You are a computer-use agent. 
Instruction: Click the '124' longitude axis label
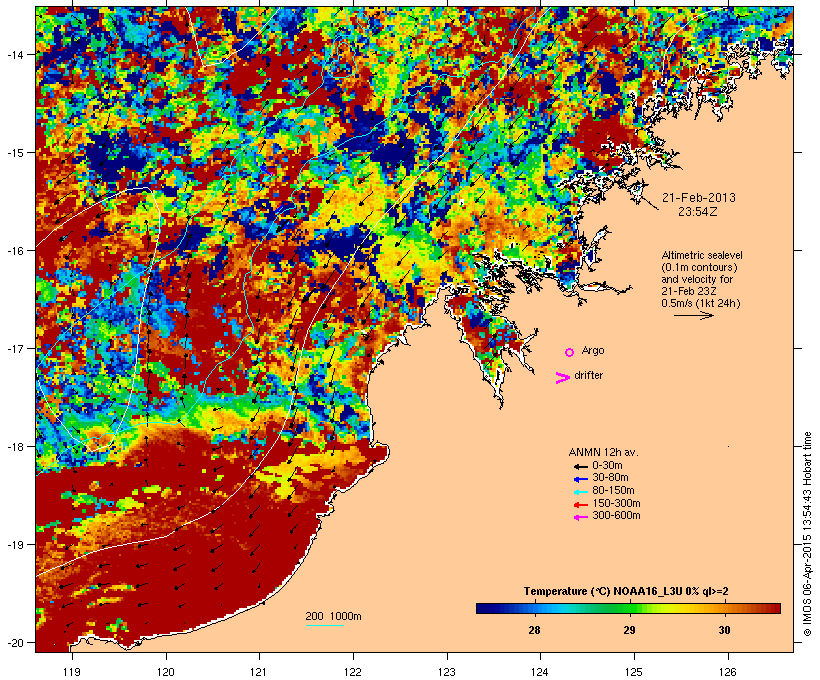tap(540, 672)
